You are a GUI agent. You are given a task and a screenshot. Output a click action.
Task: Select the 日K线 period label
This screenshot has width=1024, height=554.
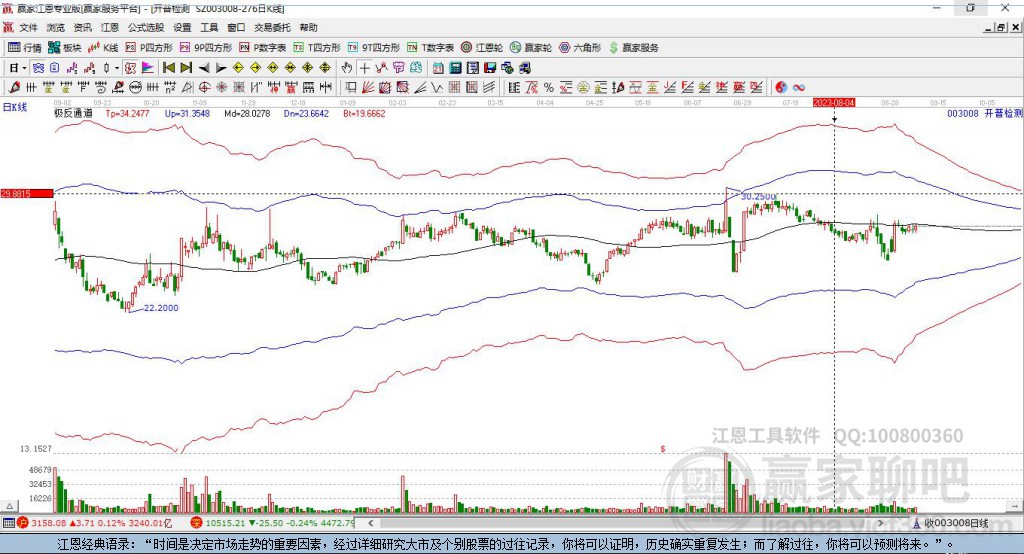14,107
